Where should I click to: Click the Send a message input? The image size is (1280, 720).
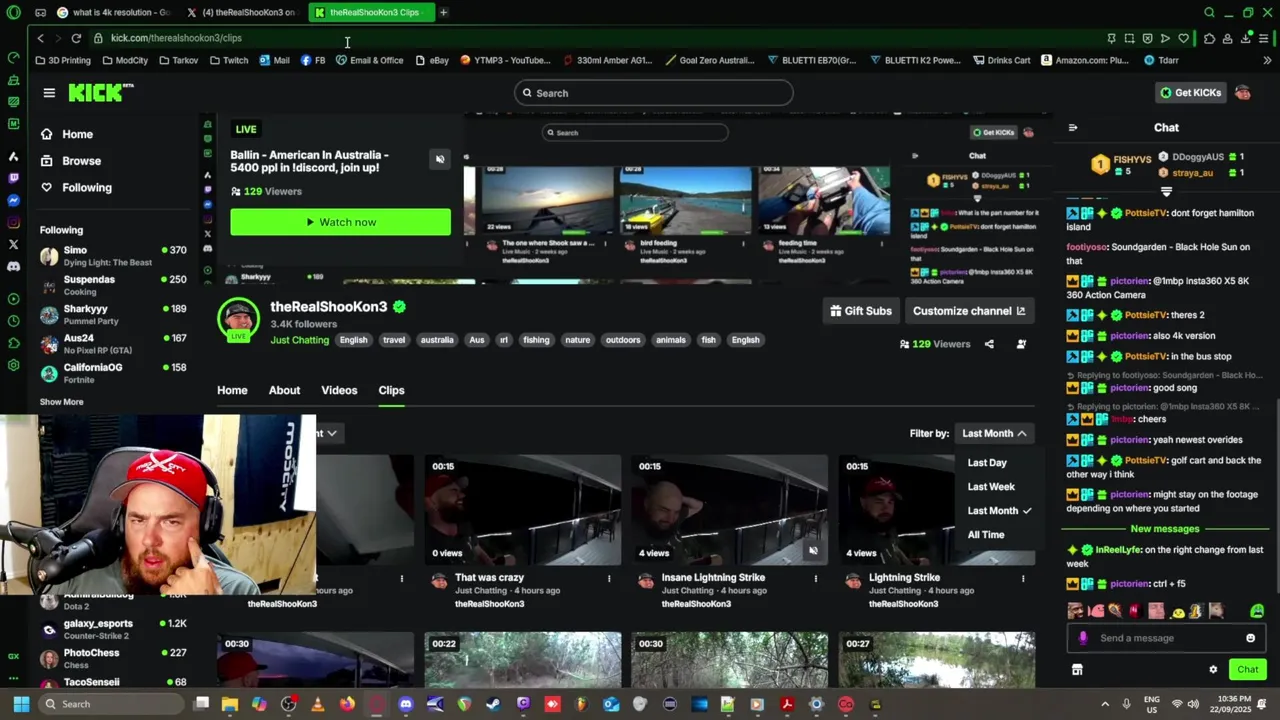coord(1165,638)
